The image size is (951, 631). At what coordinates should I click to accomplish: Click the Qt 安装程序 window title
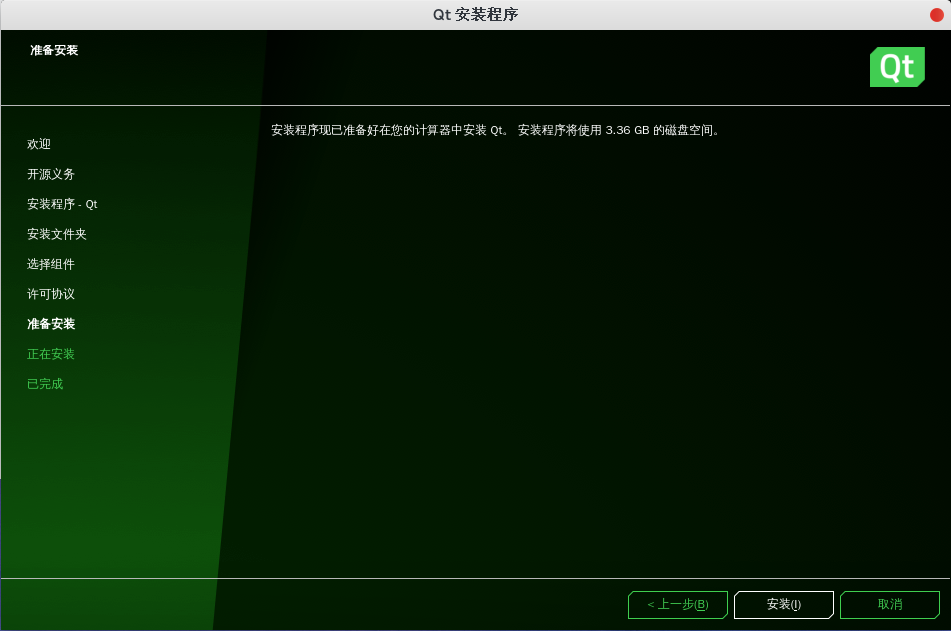pyautogui.click(x=475, y=14)
